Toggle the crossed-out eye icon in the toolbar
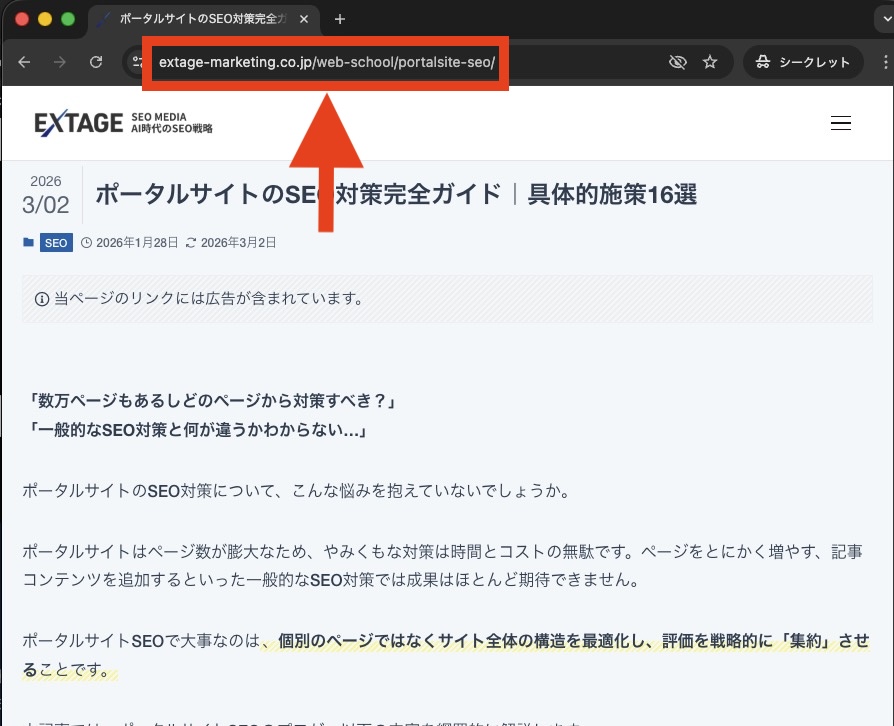 coord(678,62)
